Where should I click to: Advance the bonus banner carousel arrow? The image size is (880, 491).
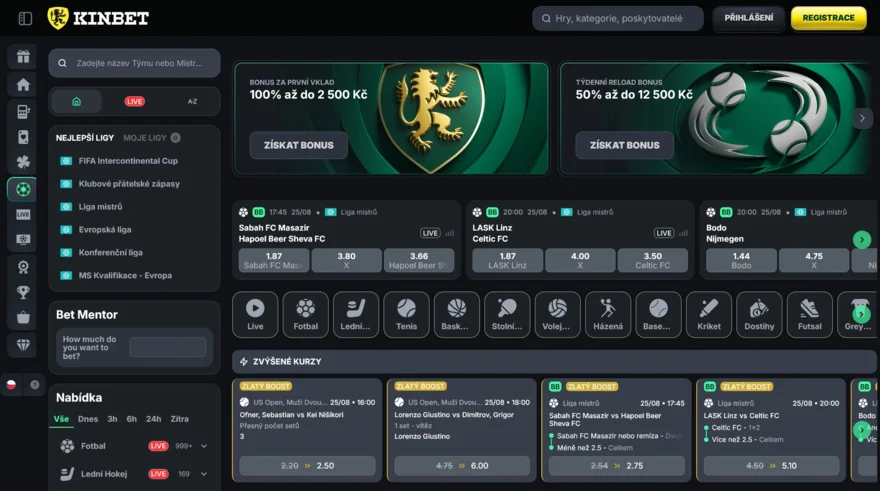coord(862,118)
